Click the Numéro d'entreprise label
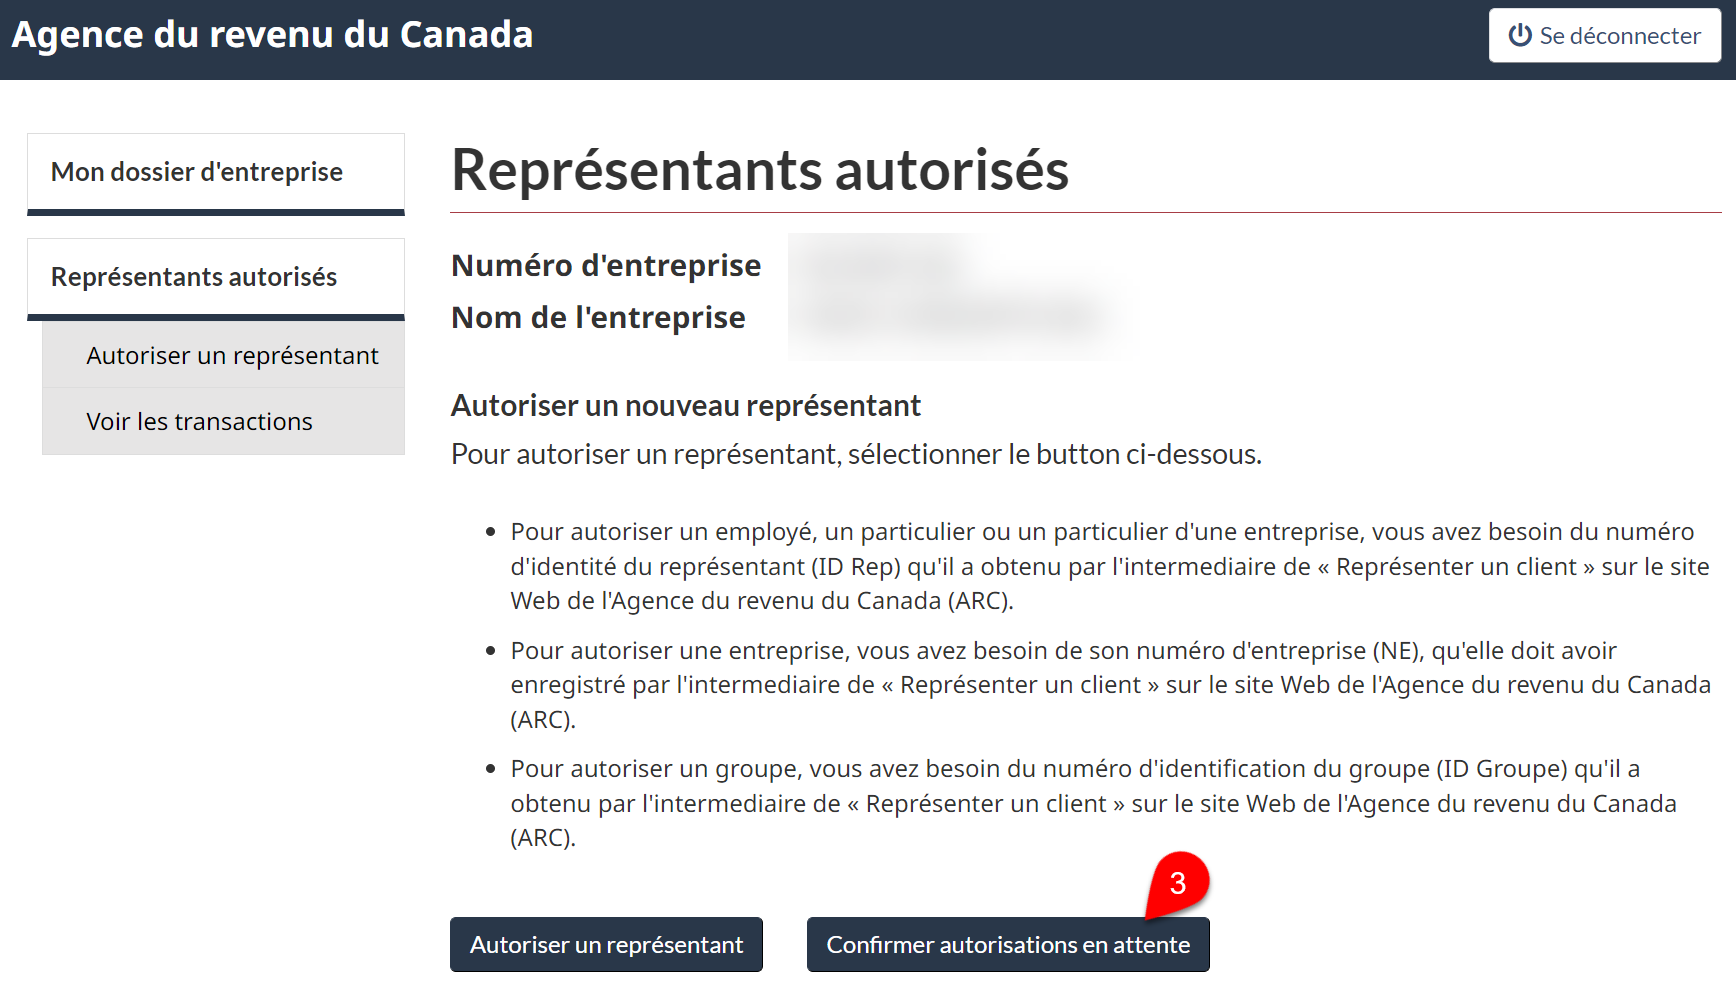Image resolution: width=1736 pixels, height=994 pixels. tap(606, 265)
